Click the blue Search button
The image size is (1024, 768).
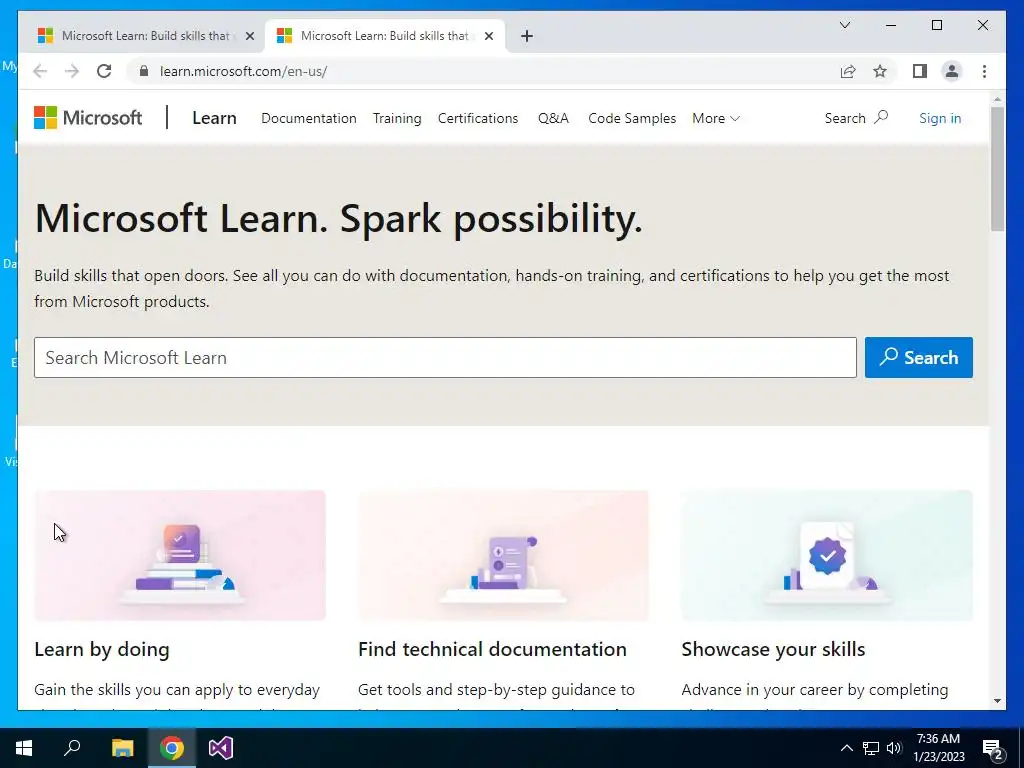click(919, 357)
